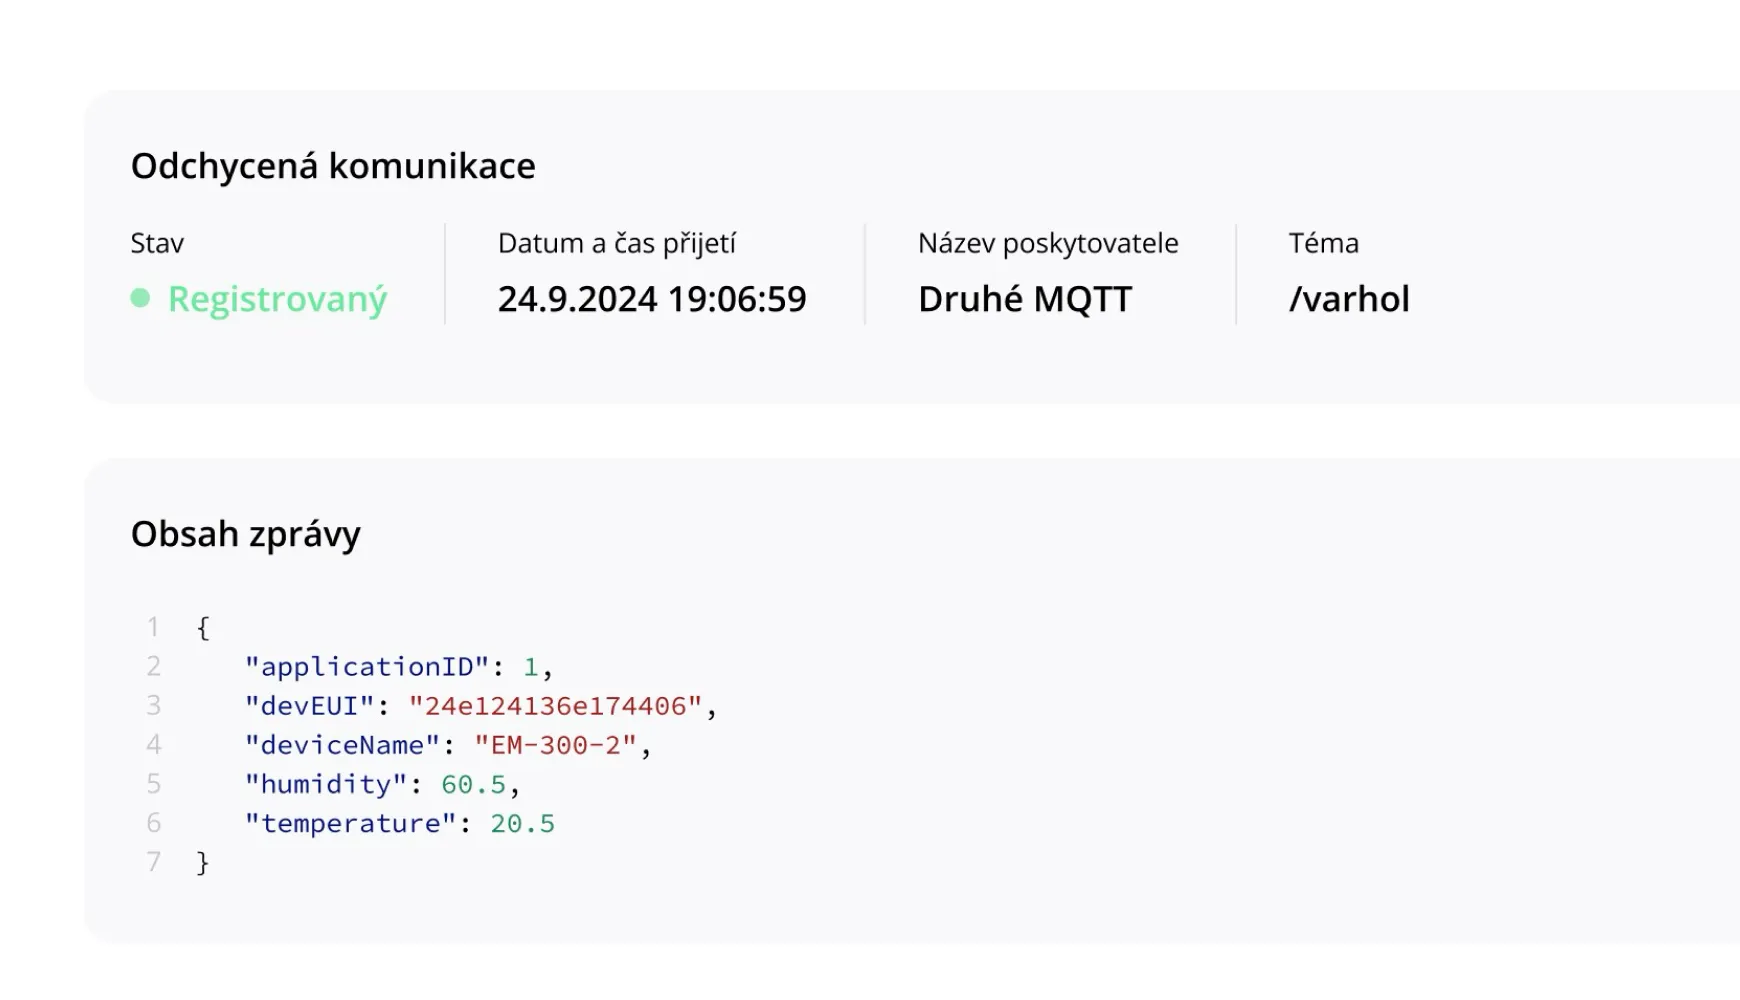Screen dimensions: 1740x1000
Task: Click the humidity value 60.5
Action: (473, 784)
